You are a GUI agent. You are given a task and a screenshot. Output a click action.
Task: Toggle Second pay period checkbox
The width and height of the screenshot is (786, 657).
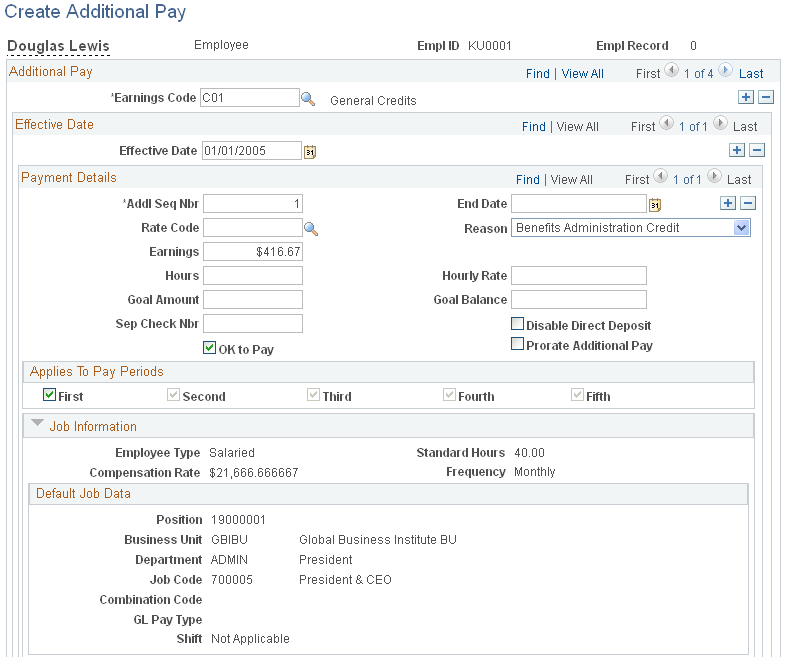point(173,394)
